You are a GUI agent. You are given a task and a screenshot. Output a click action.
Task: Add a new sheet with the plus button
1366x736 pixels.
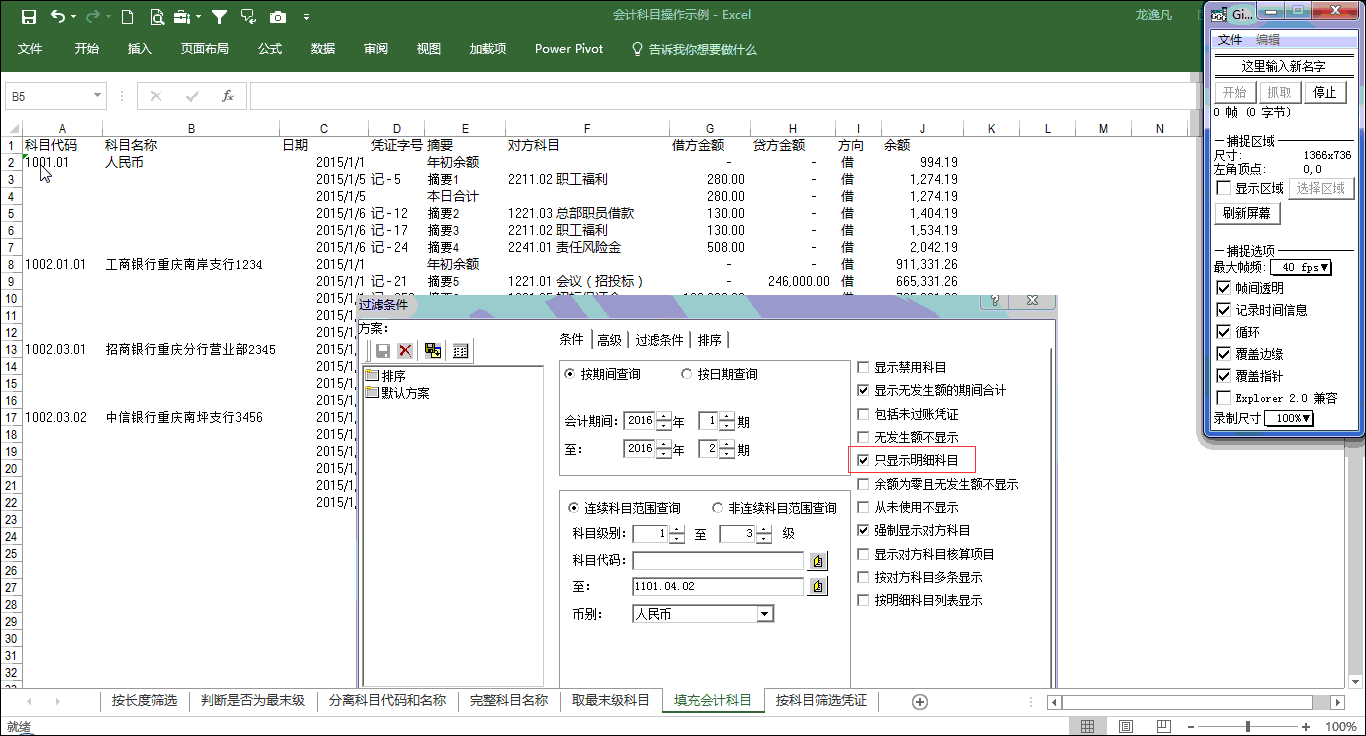(920, 702)
